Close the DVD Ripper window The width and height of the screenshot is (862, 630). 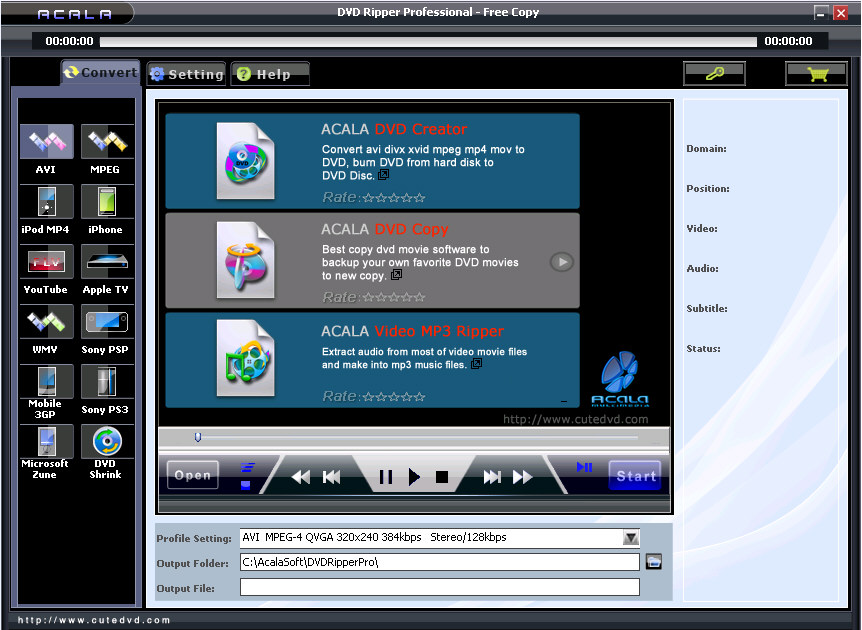pos(841,13)
